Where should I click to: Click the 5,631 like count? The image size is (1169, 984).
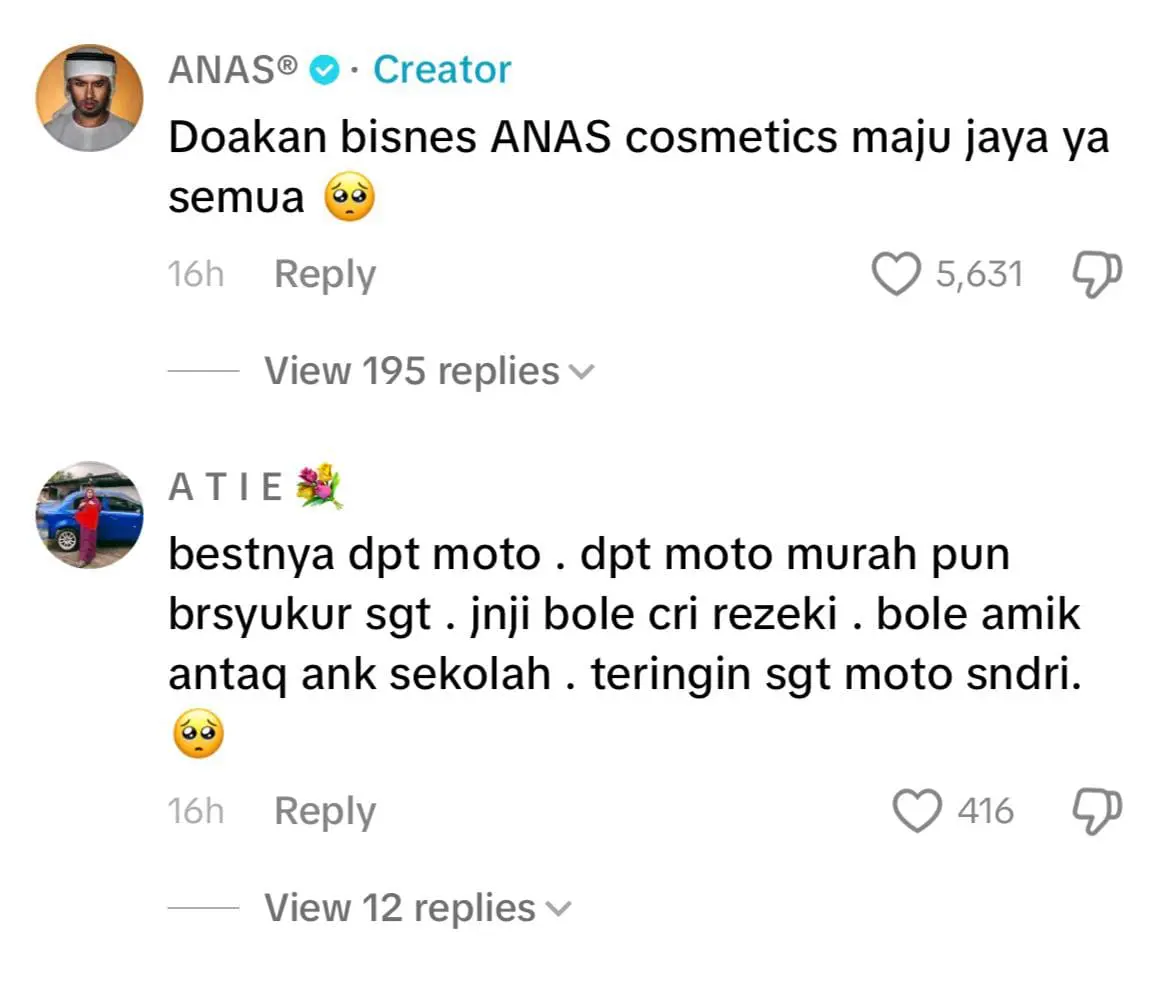coord(979,274)
